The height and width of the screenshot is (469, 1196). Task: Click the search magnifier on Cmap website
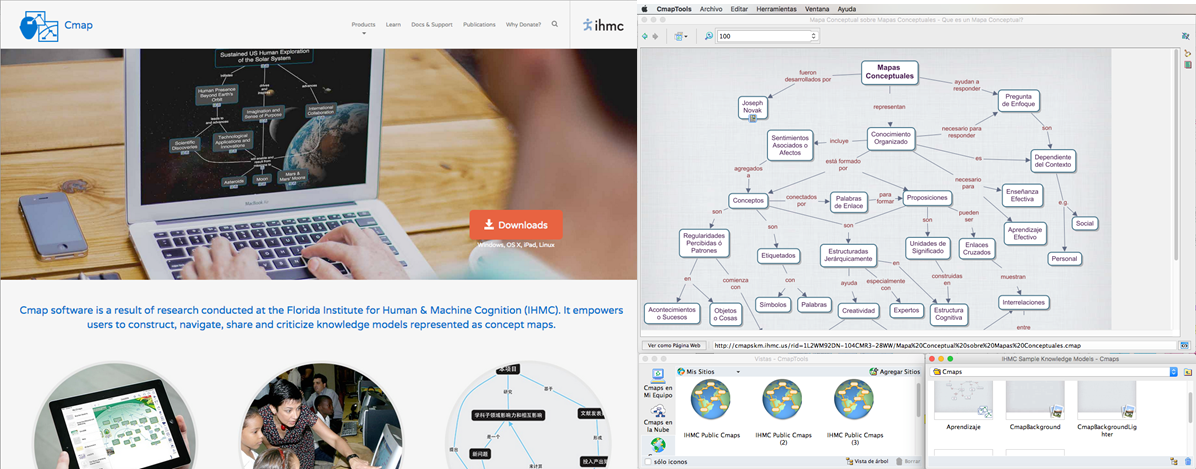coord(555,24)
